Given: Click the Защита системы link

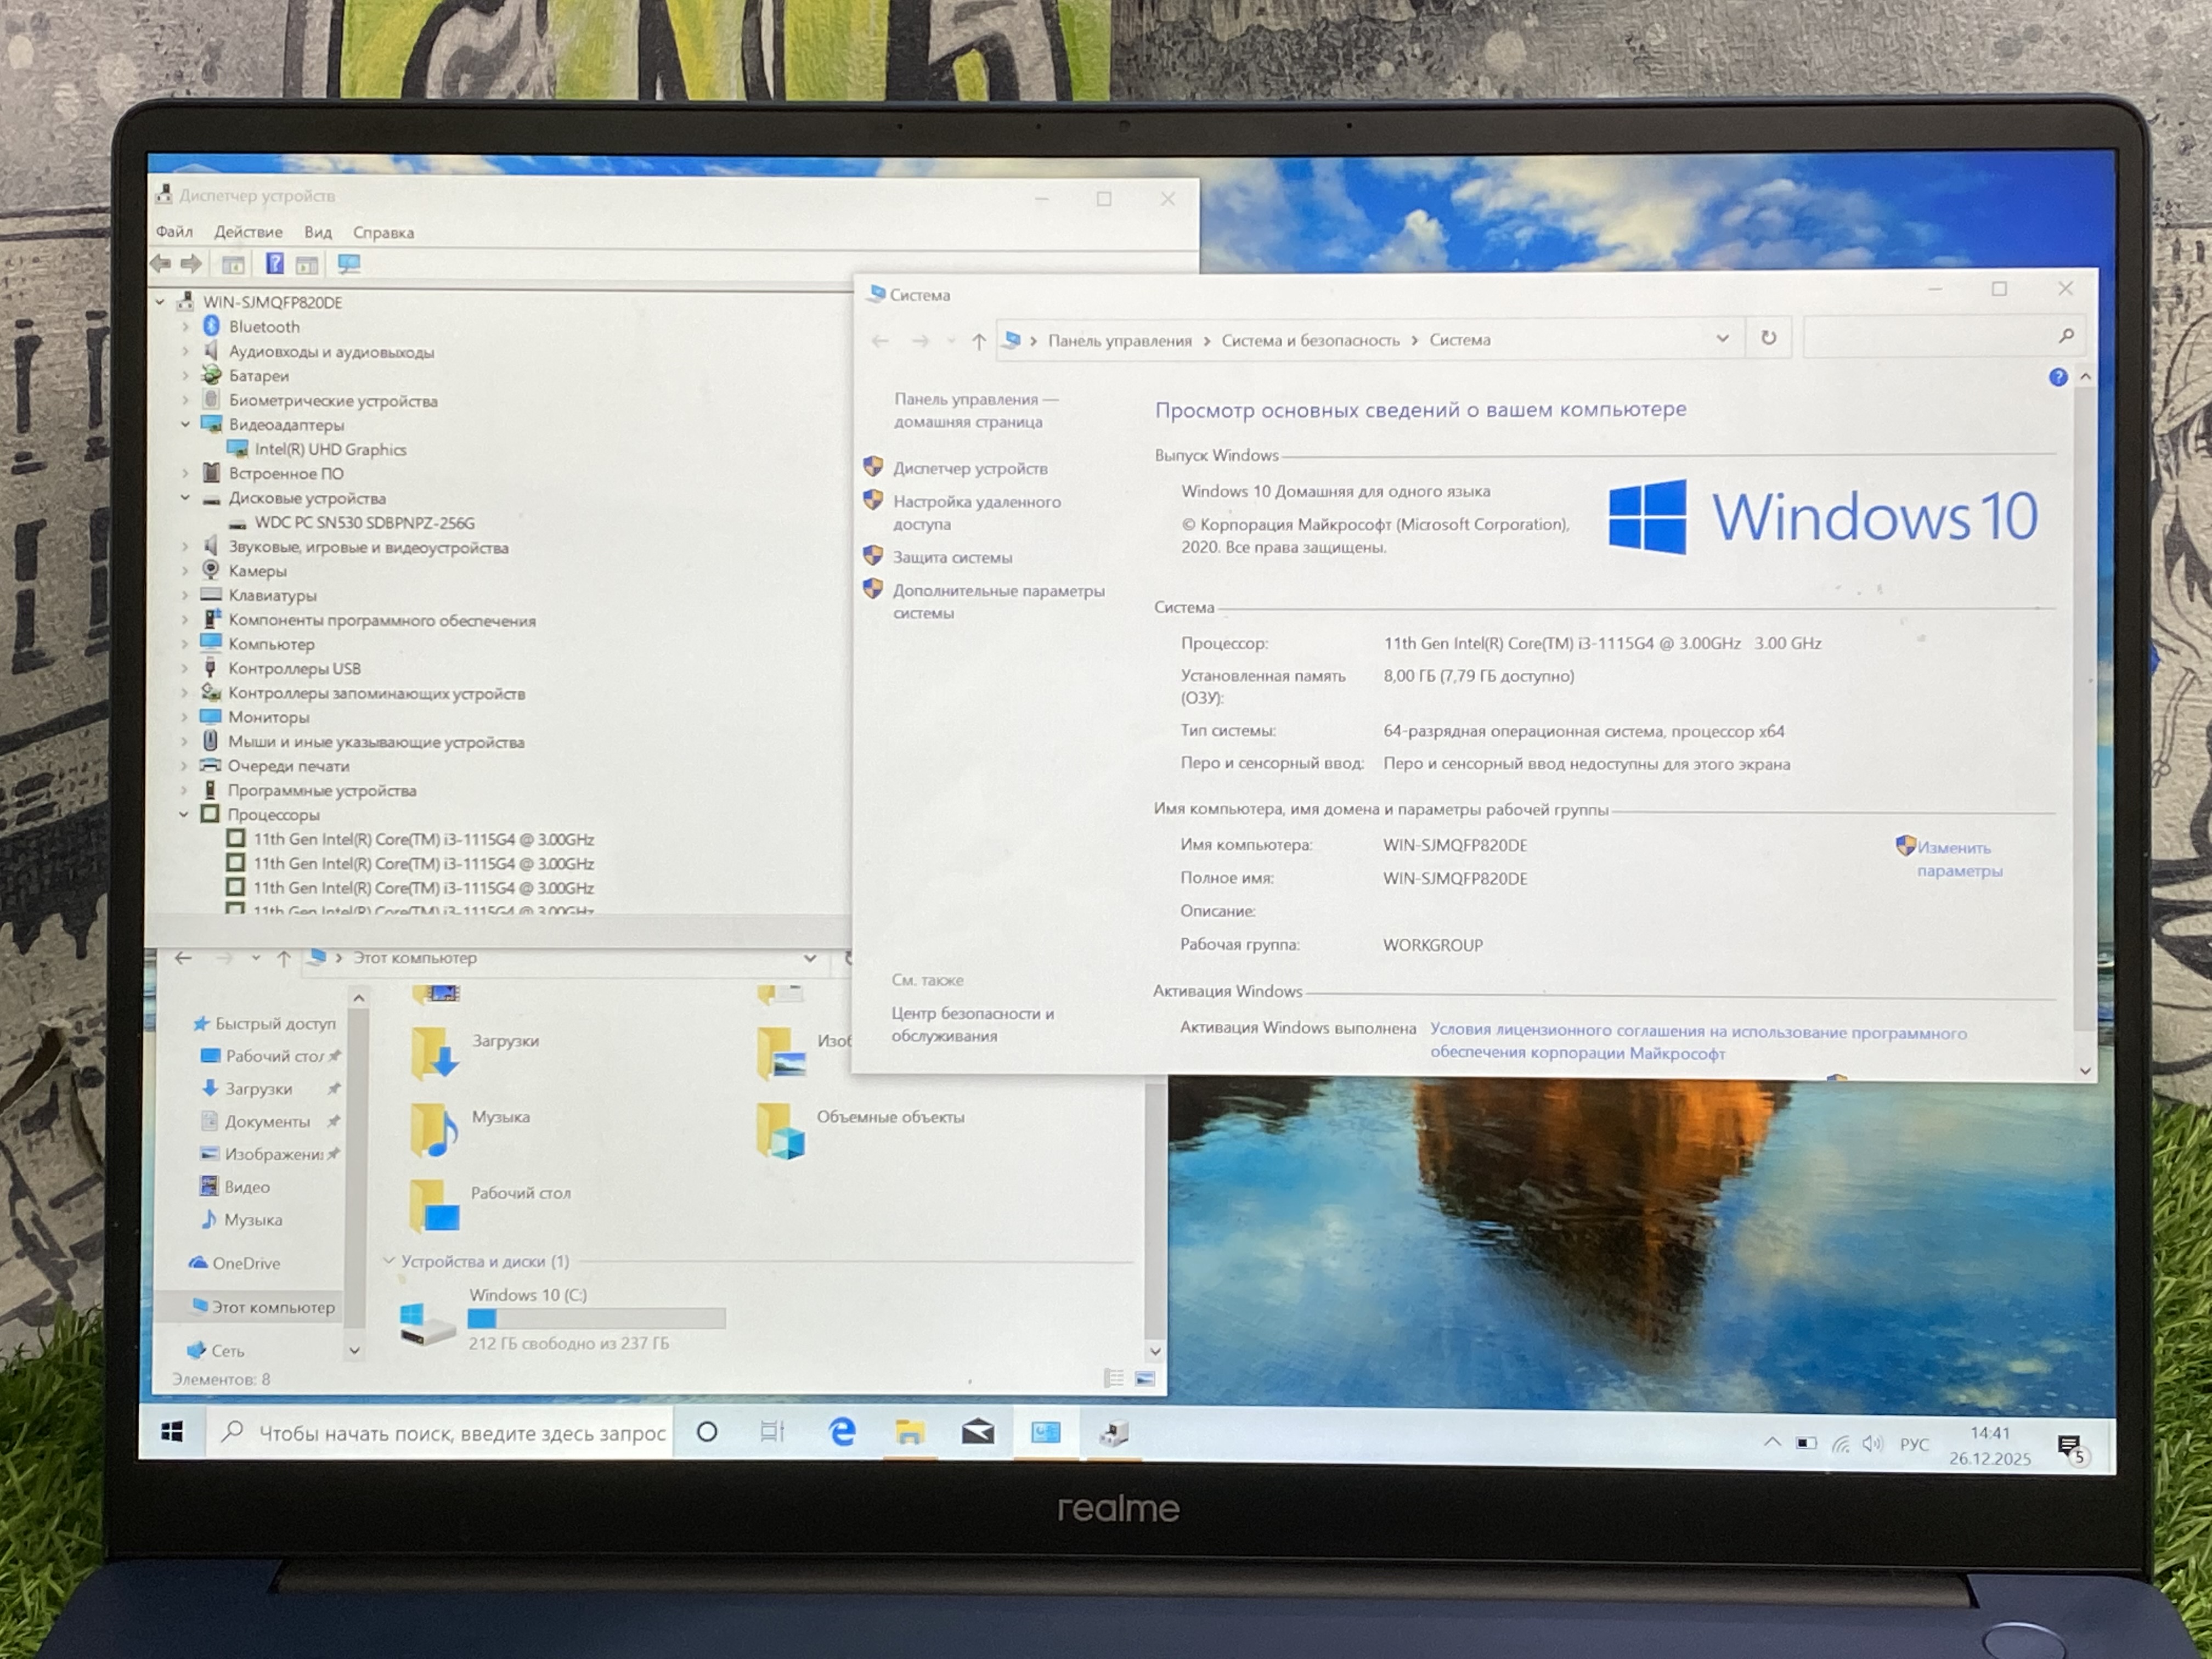Looking at the screenshot, I should click(952, 557).
